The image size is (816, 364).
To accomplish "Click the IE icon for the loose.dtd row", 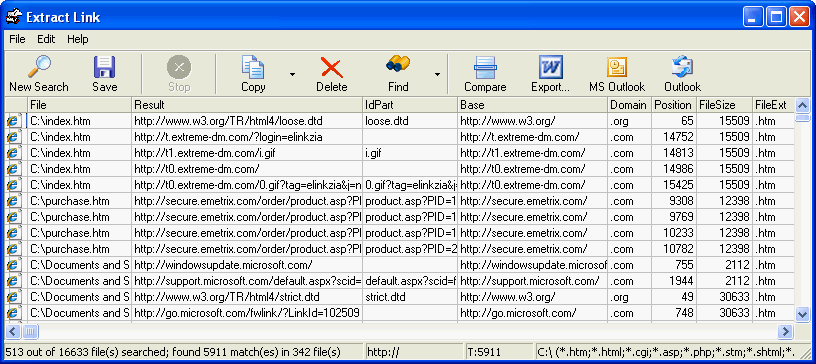I will [x=13, y=121].
